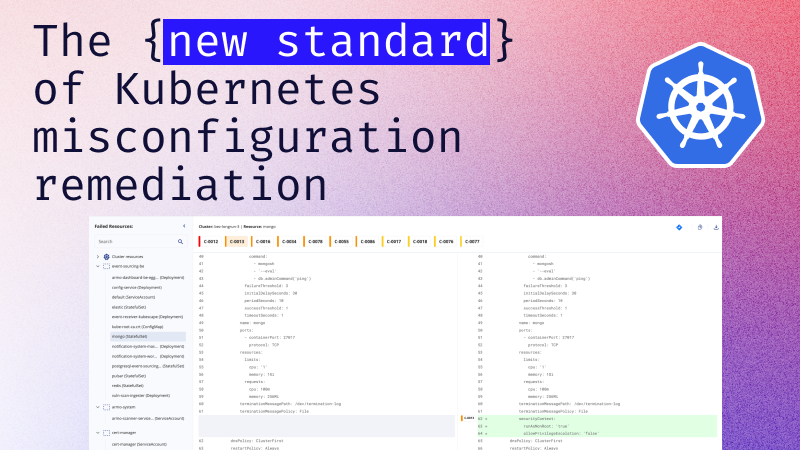Click the search magnifier icon
800x450 pixels.
(180, 241)
